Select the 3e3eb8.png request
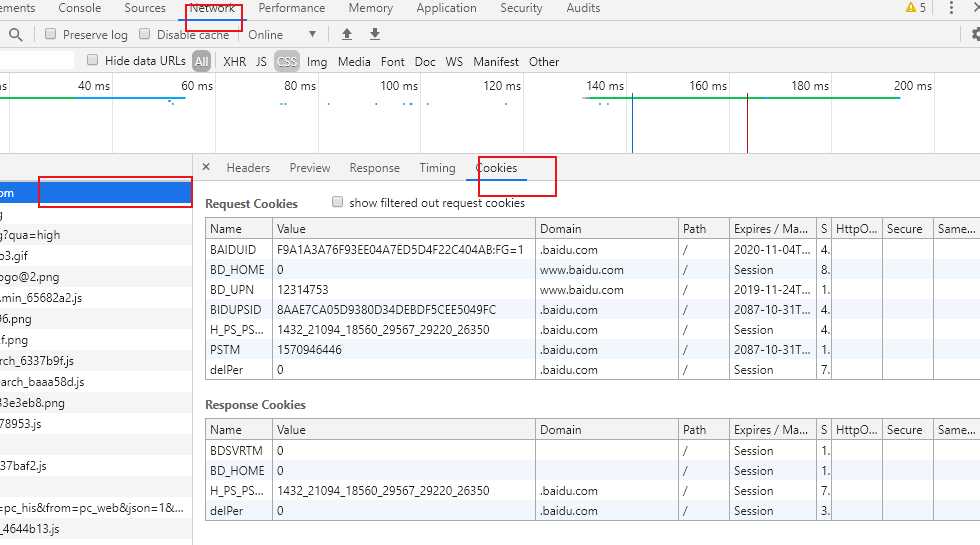This screenshot has height=545, width=980. click(96, 402)
